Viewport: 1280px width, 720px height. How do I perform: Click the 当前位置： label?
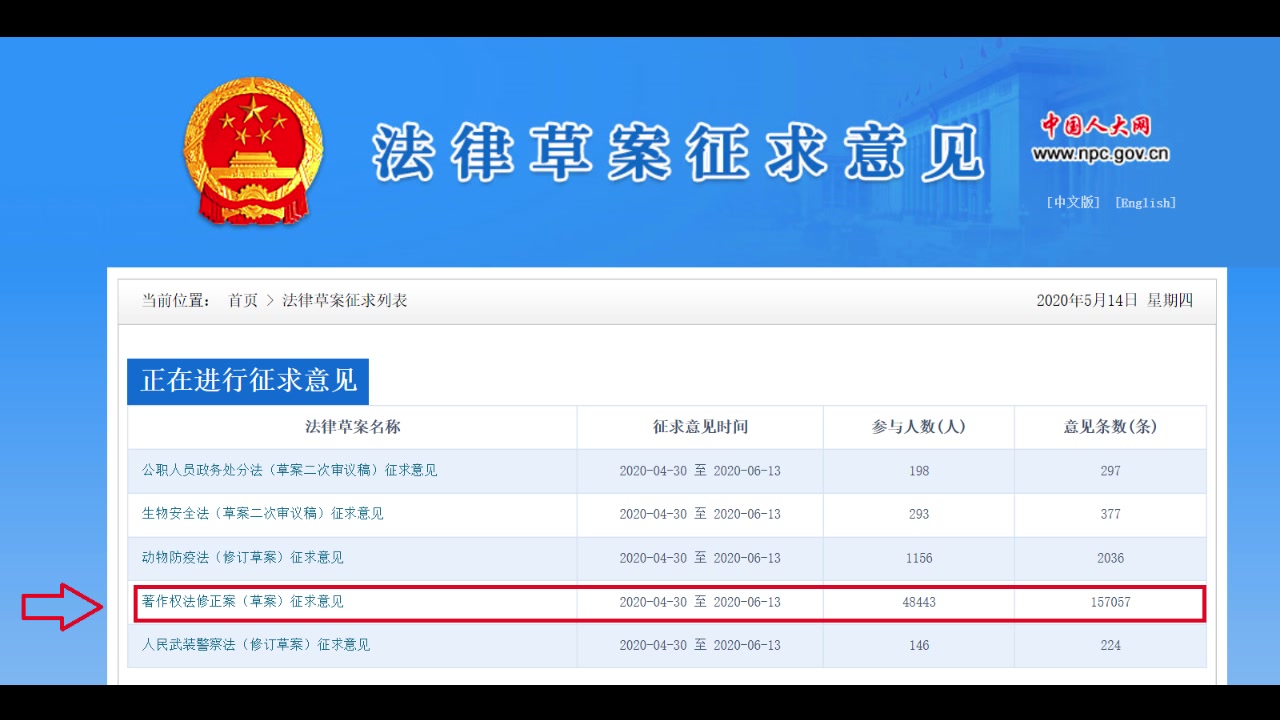click(x=176, y=300)
